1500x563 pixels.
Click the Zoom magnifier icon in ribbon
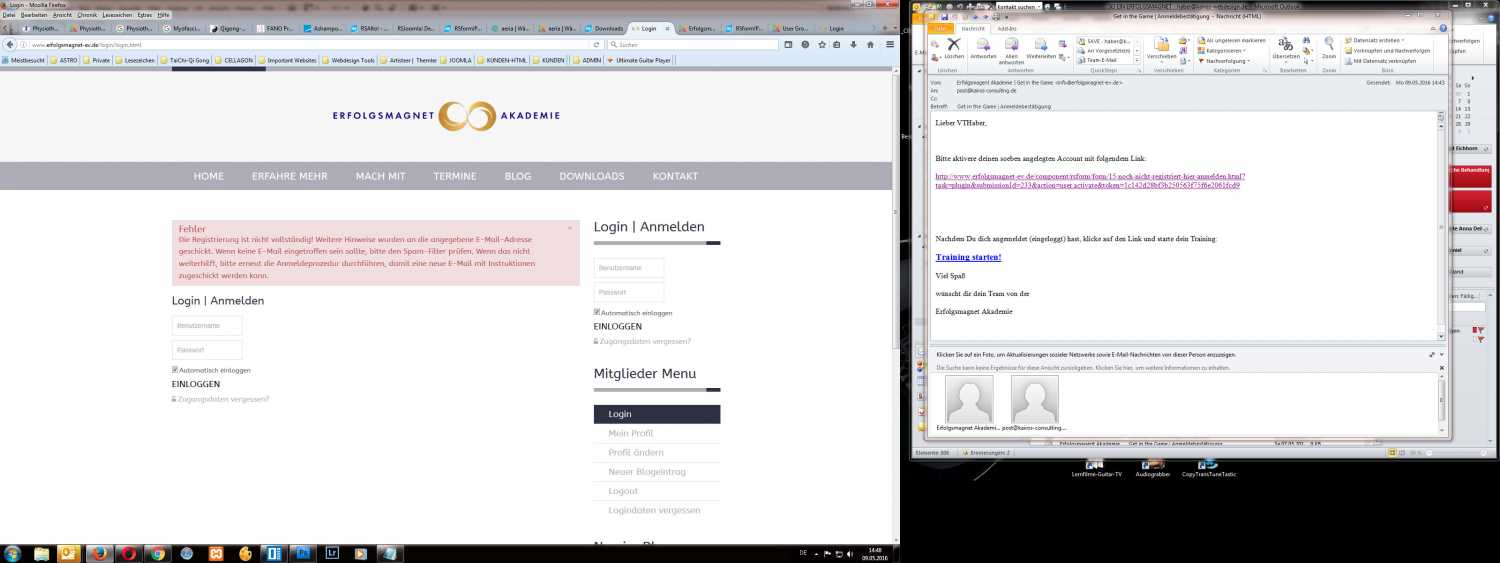(x=1328, y=47)
